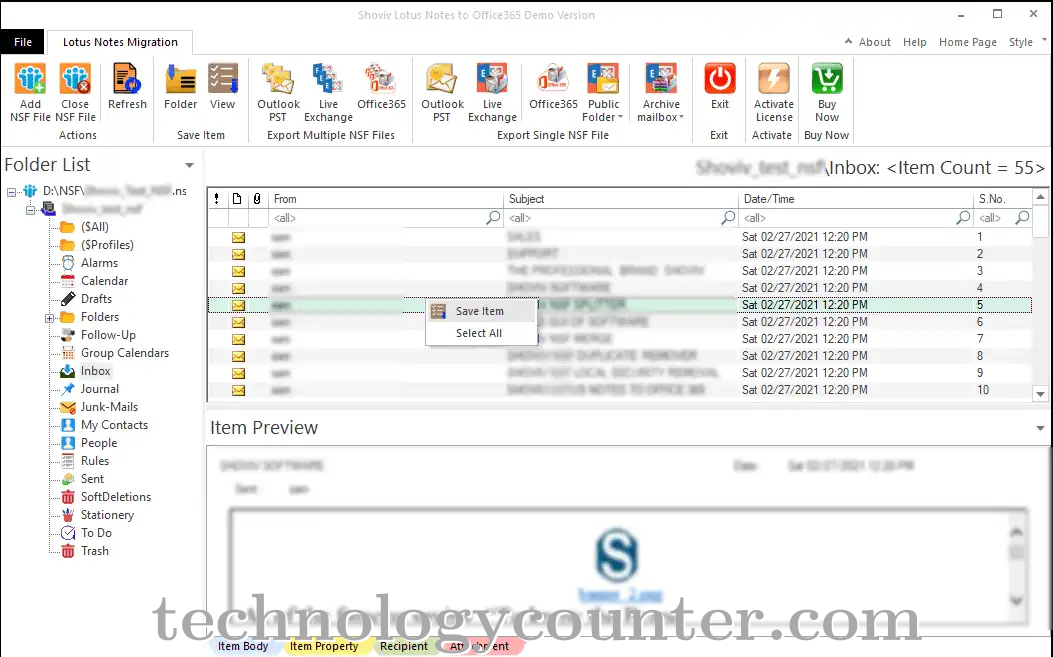Choose Select All from the context menu
The image size is (1053, 657).
[x=480, y=333]
